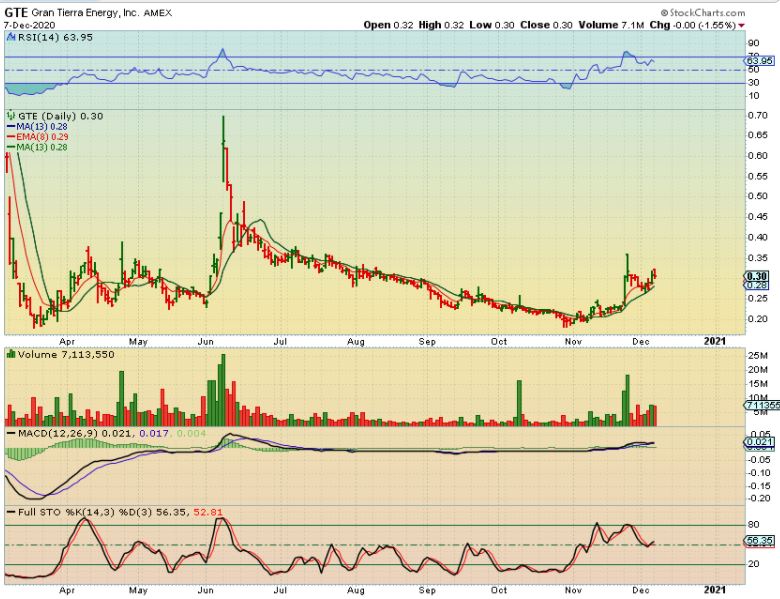Click the green MA(13) 0.28 legend text
This screenshot has width=780, height=599.
click(42, 147)
